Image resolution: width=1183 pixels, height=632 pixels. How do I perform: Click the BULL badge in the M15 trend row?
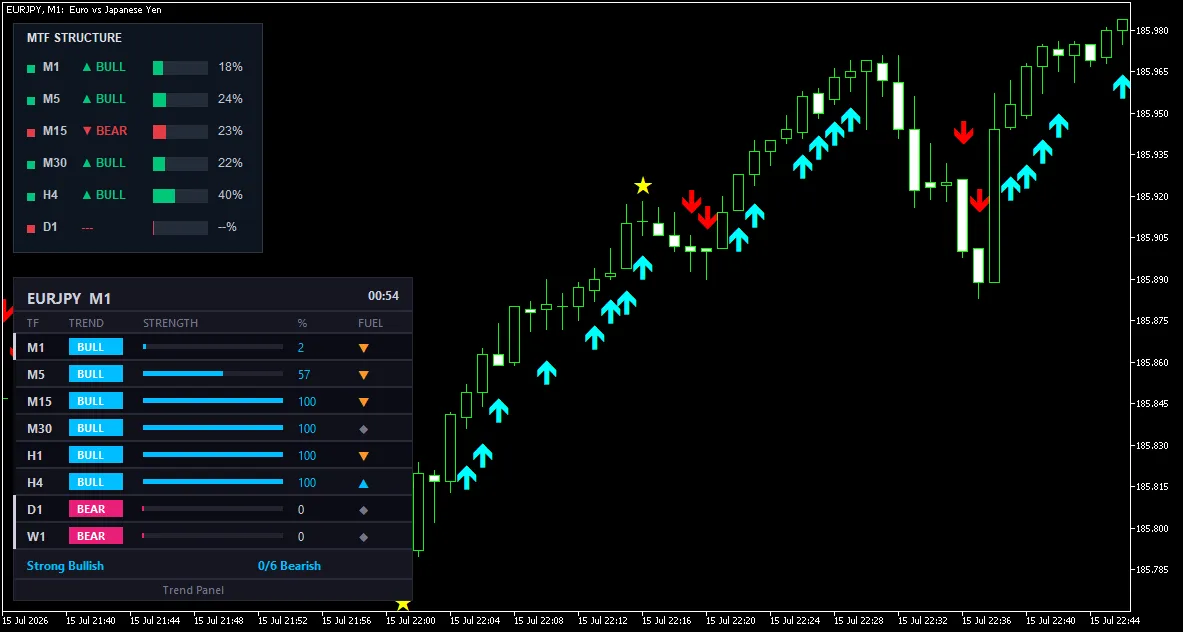pyautogui.click(x=96, y=401)
